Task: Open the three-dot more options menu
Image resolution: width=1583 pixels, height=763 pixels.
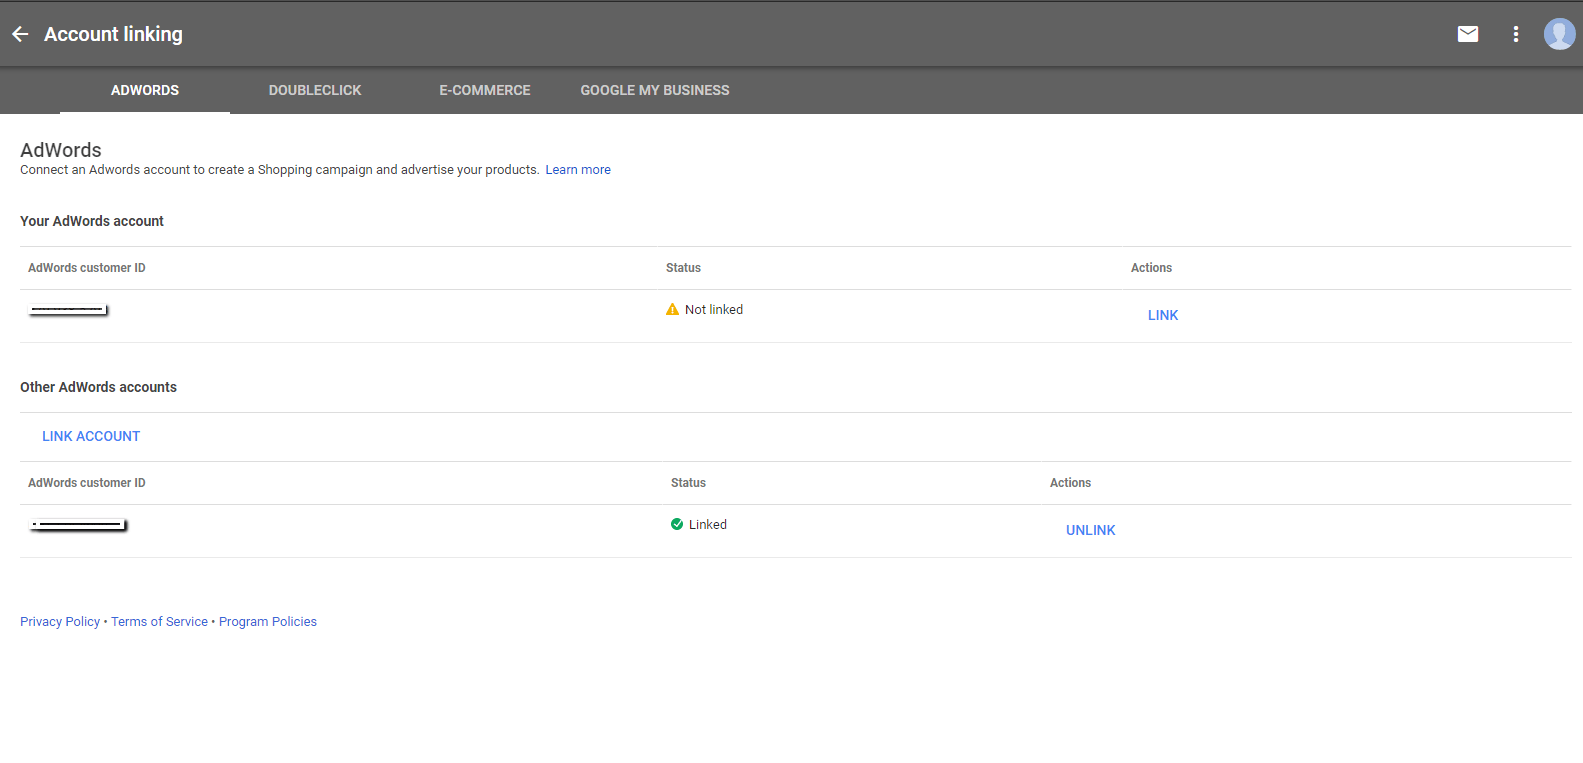Action: (1516, 34)
